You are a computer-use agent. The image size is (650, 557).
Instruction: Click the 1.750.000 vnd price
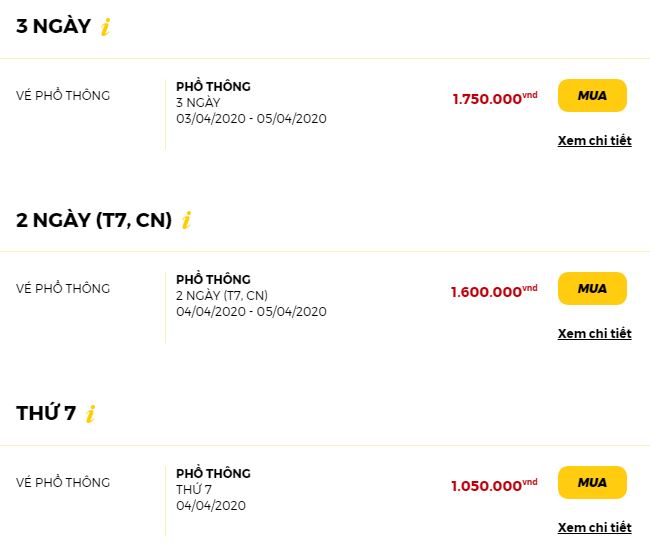495,98
